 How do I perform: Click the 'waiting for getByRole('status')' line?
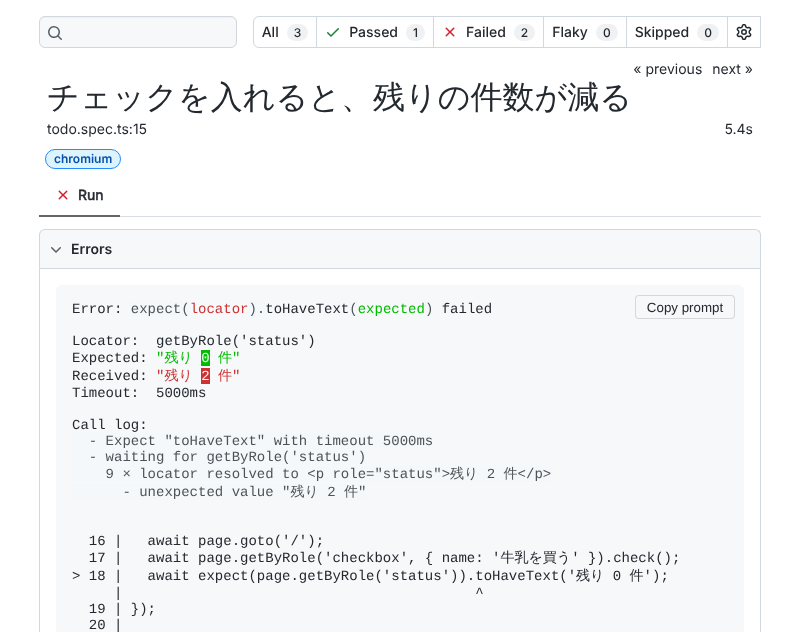(x=227, y=457)
